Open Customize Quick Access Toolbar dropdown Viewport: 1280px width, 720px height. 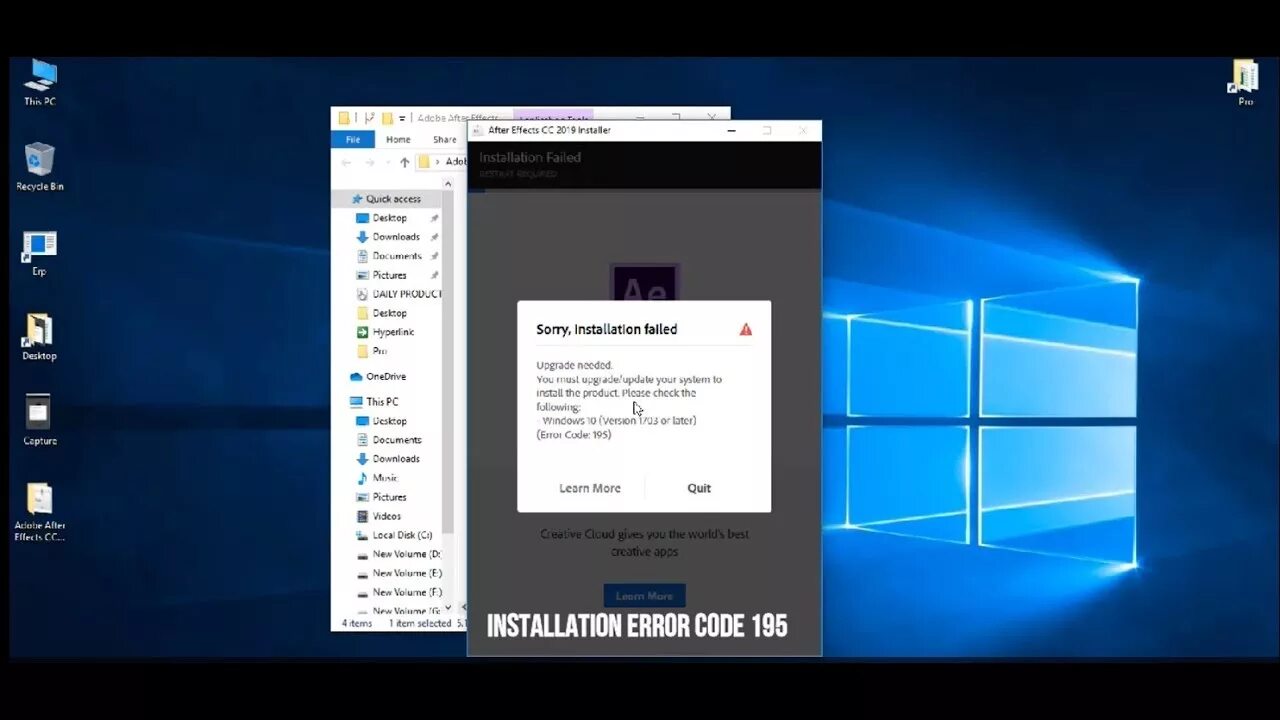tap(402, 118)
